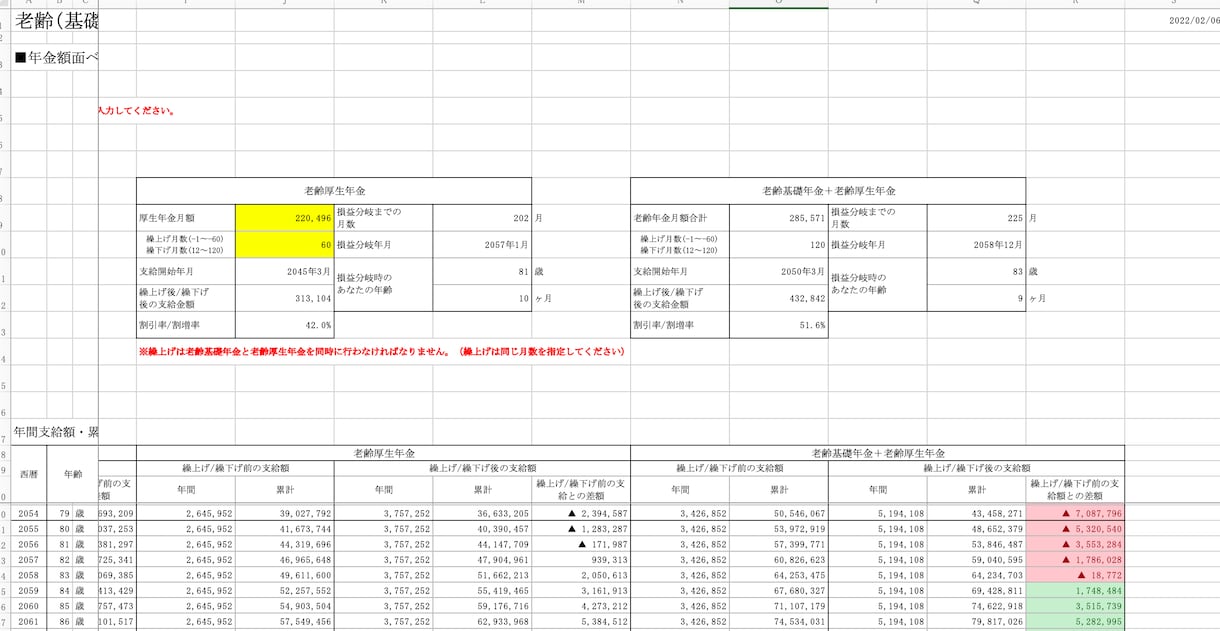Select the yellow deferral months cell showing 60

(x=285, y=244)
